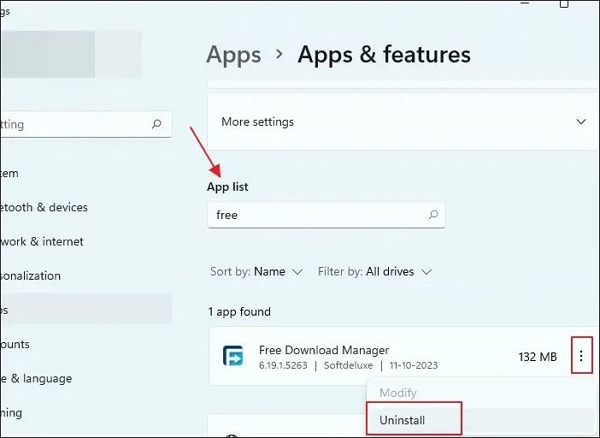This screenshot has width=600, height=438.
Task: Select the greyed Modify menu entry
Action: coord(398,393)
